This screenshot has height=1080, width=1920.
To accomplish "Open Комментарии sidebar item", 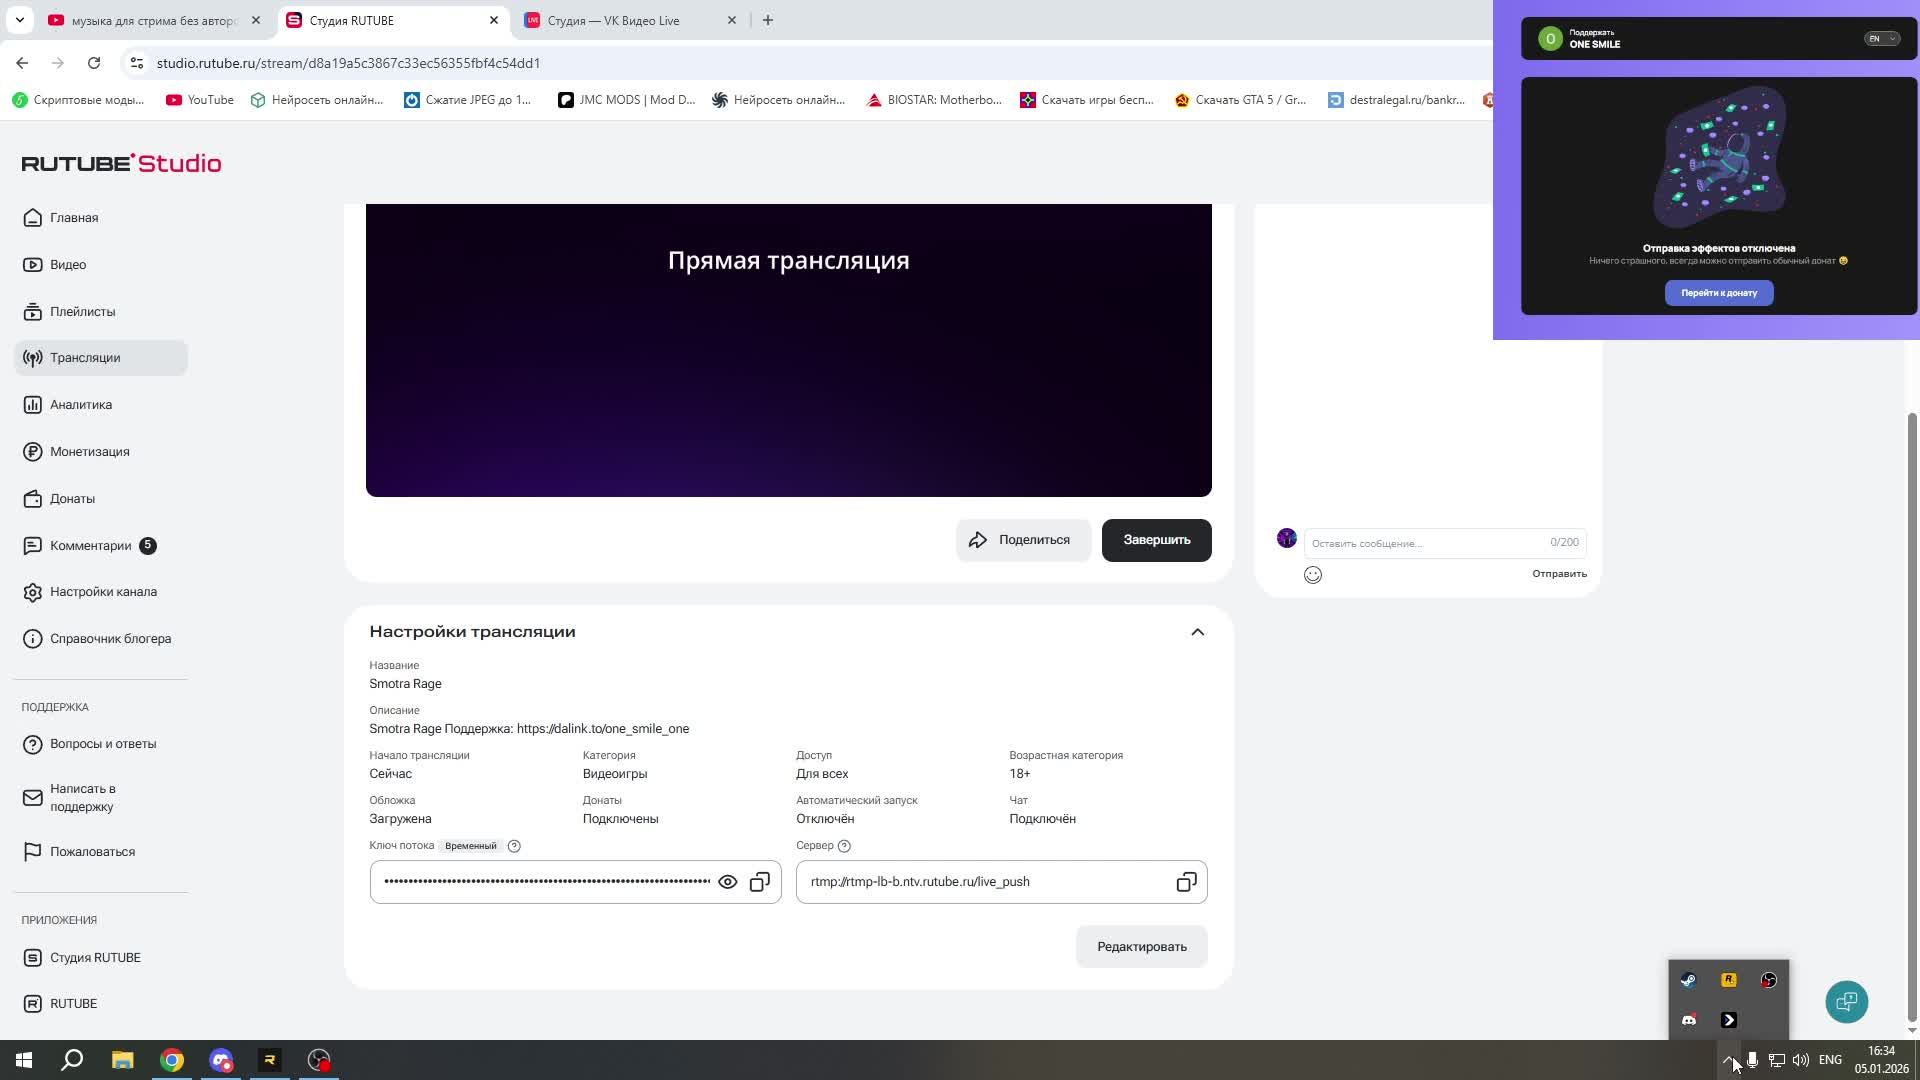I will coord(90,546).
